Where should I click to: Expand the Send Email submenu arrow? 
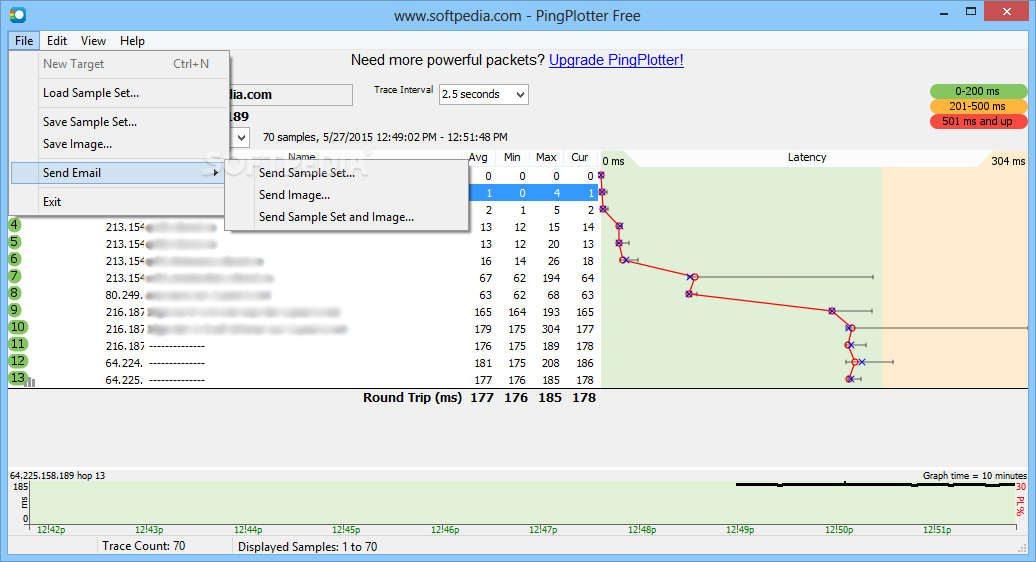tap(215, 172)
